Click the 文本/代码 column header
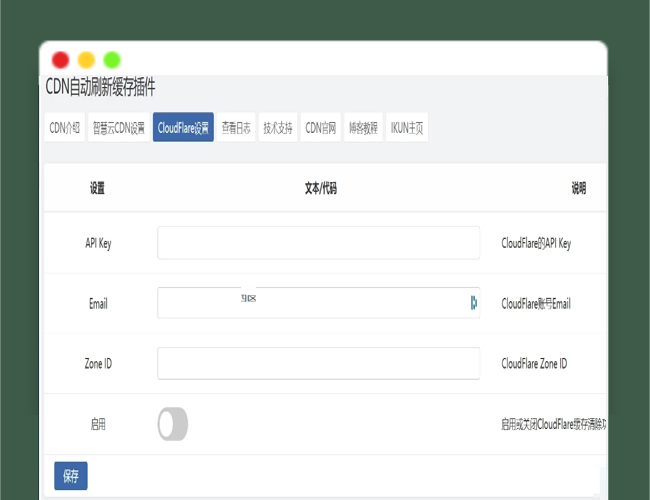 (320, 188)
